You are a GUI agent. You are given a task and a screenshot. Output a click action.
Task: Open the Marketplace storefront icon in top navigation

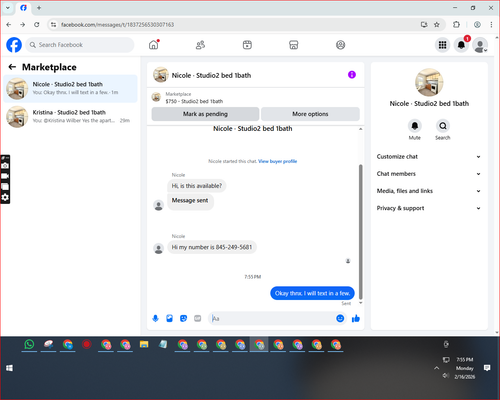(x=294, y=45)
